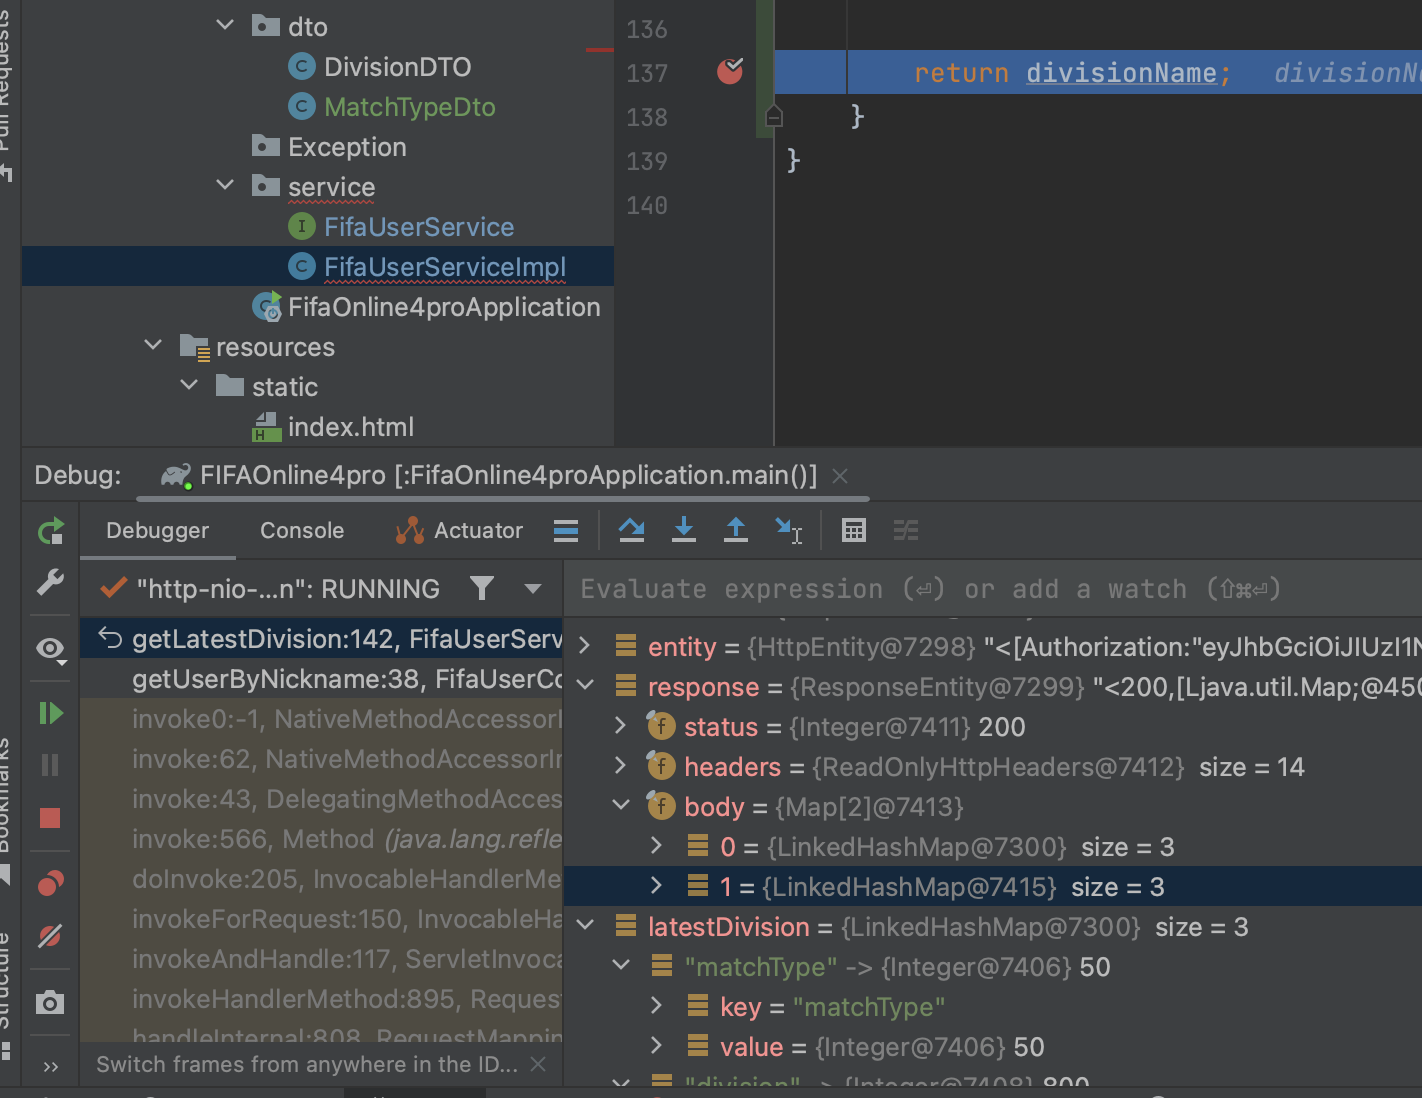Toggle the breakpoint on line 137
Screen dimensions: 1422x1098
[730, 71]
